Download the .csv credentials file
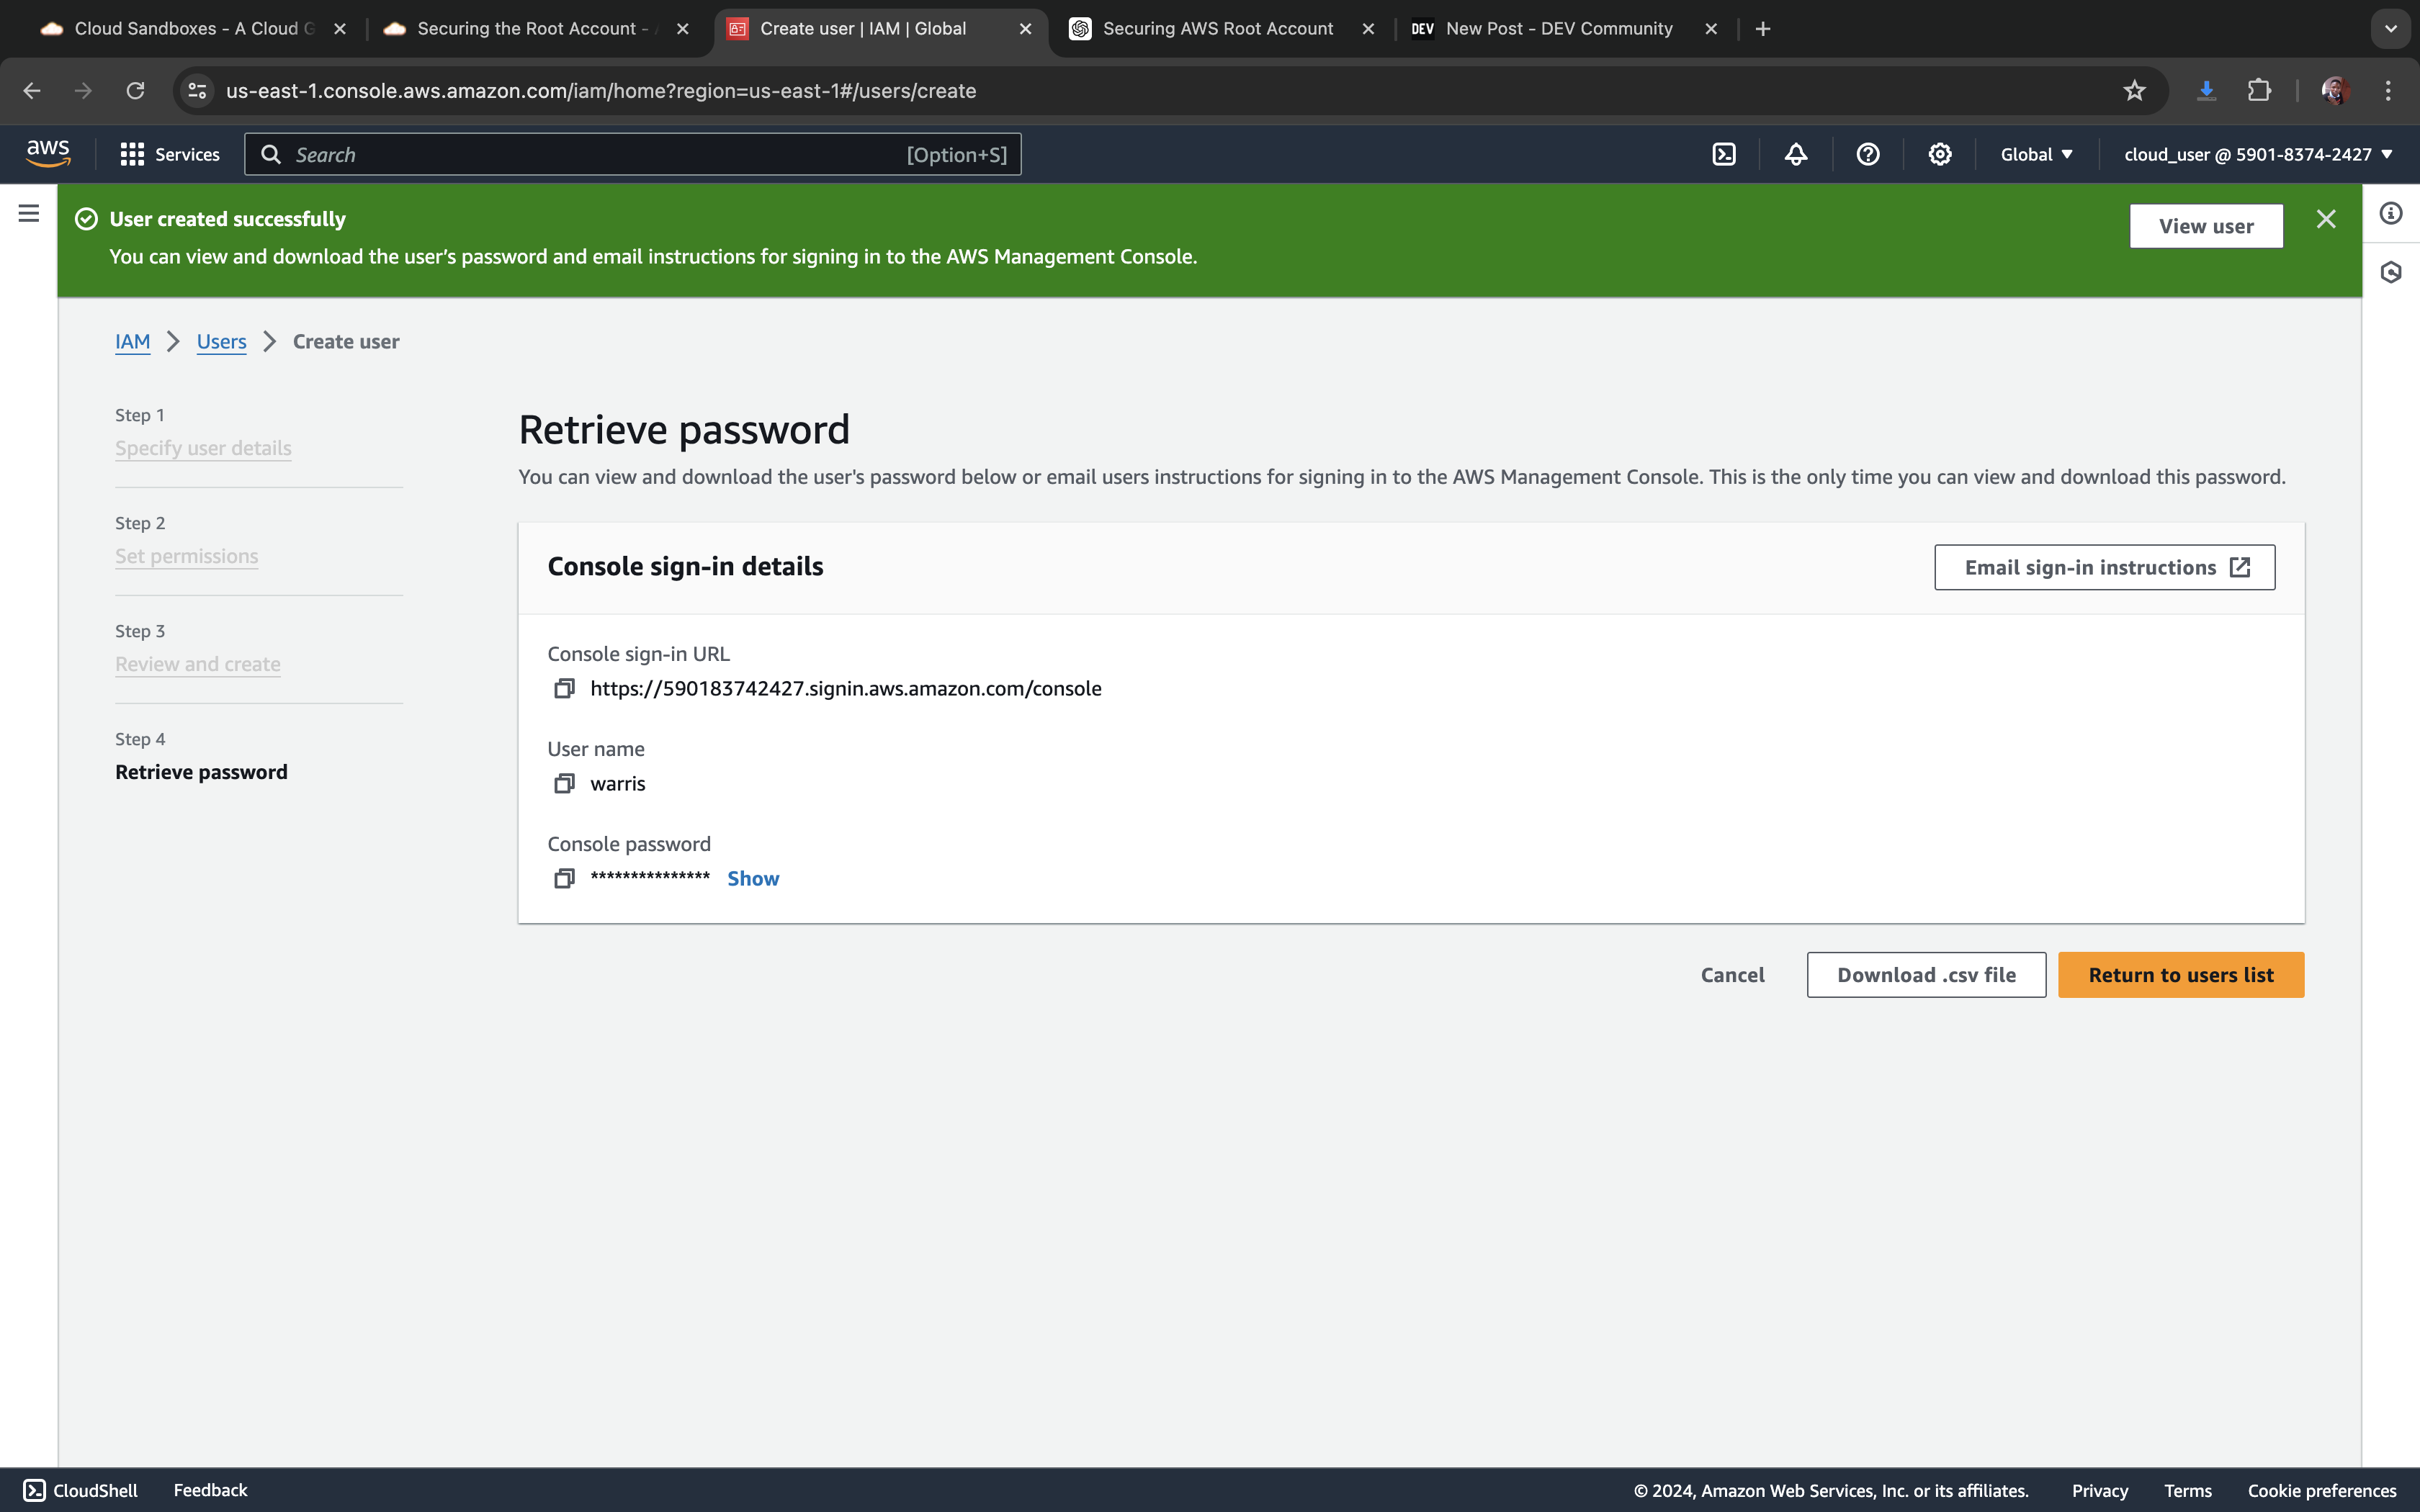 coord(1925,974)
